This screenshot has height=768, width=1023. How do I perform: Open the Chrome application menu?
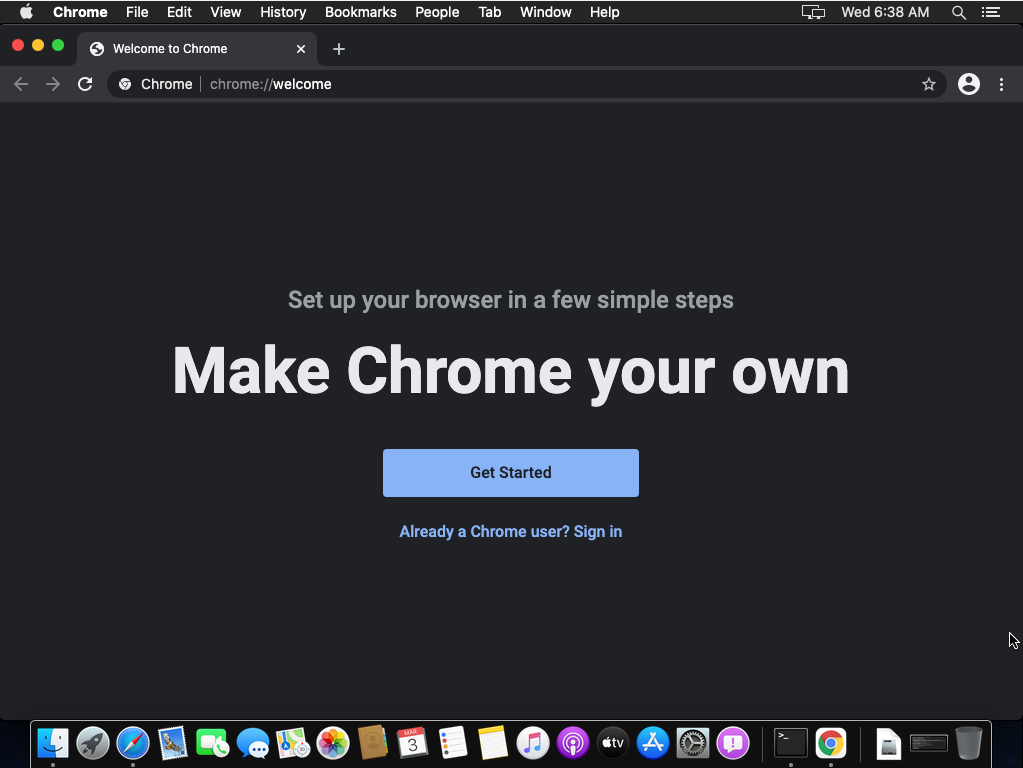point(80,12)
